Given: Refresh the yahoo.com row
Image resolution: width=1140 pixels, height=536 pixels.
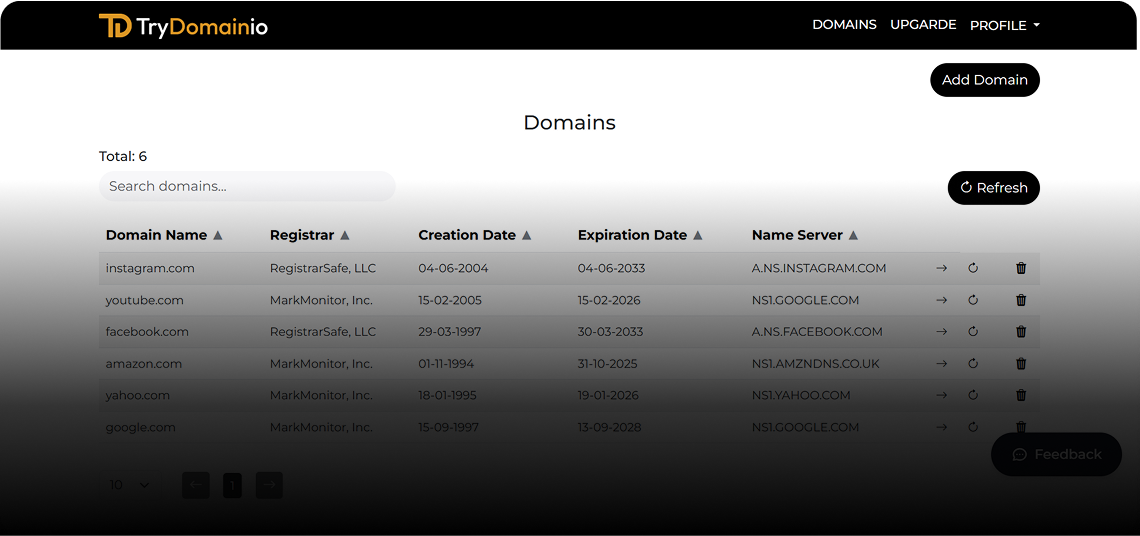Looking at the screenshot, I should coord(973,396).
